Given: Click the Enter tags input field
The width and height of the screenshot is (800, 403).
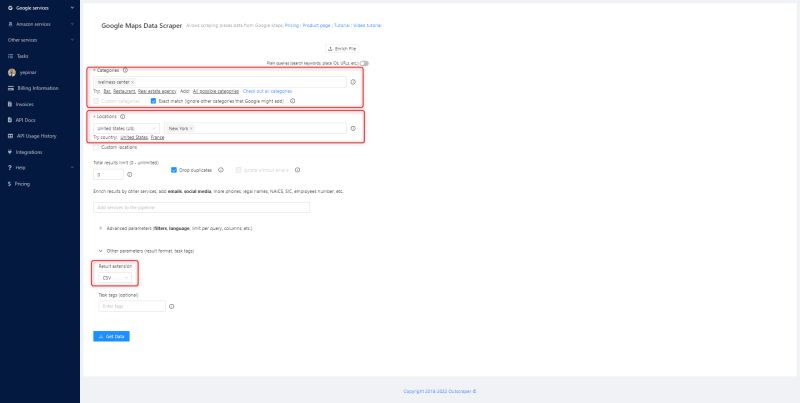Looking at the screenshot, I should click(132, 307).
